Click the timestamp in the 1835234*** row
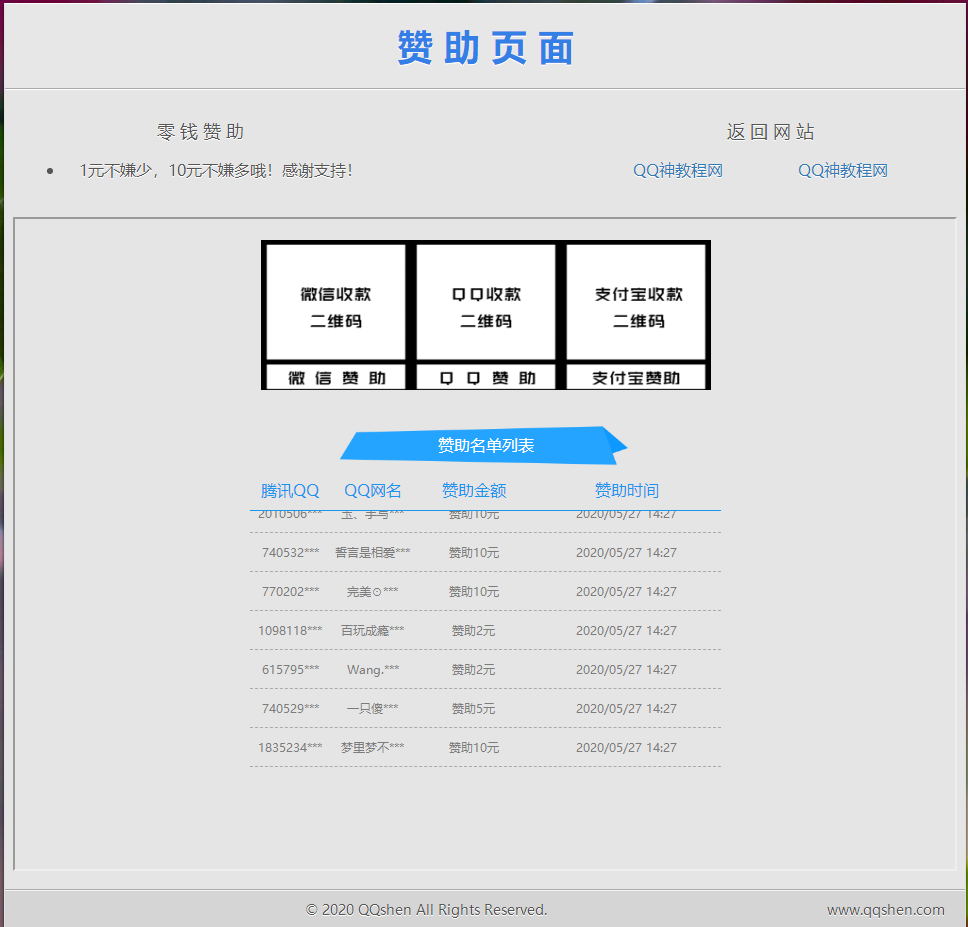 [x=627, y=747]
